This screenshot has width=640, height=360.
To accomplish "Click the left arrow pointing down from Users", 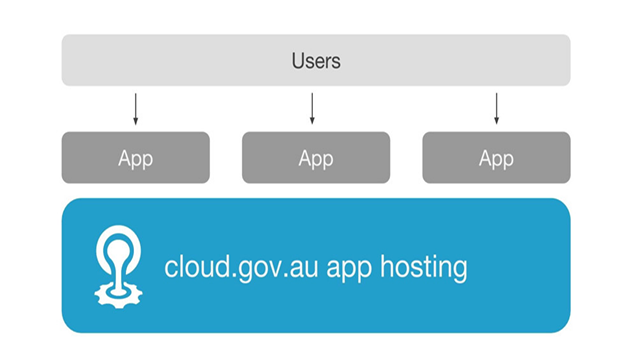I will click(136, 109).
